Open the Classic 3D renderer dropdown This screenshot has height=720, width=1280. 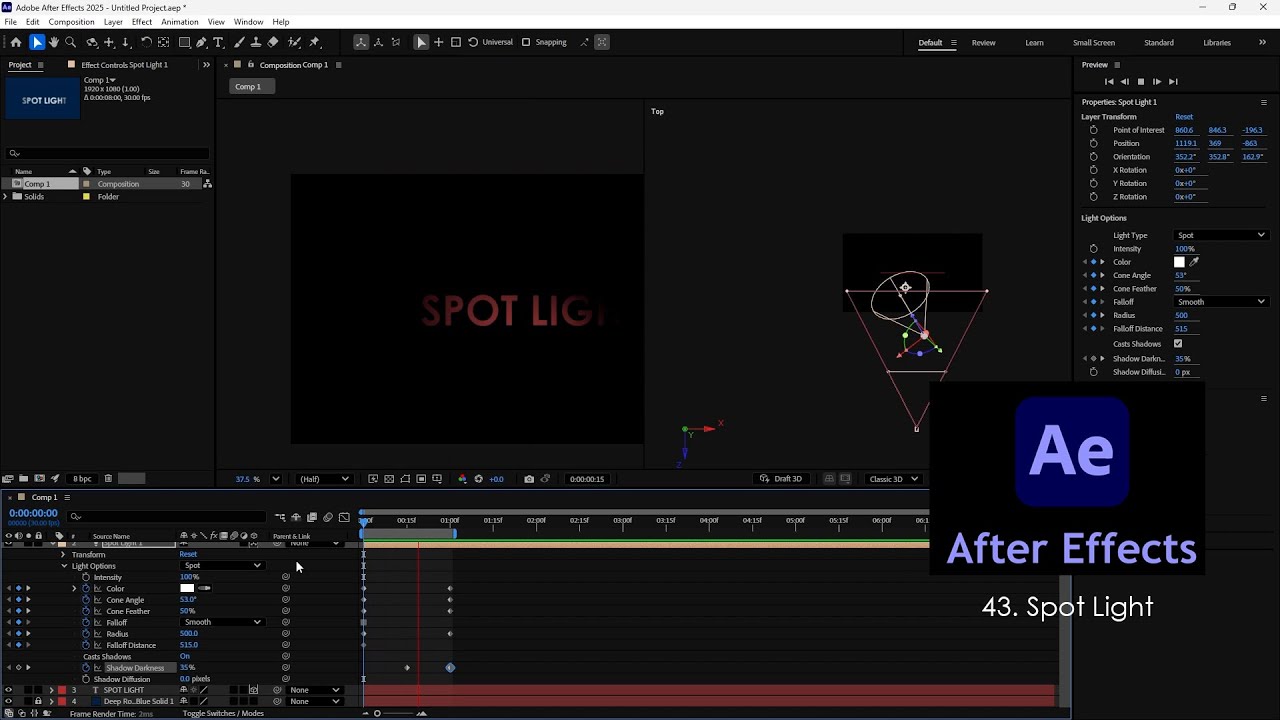(892, 479)
